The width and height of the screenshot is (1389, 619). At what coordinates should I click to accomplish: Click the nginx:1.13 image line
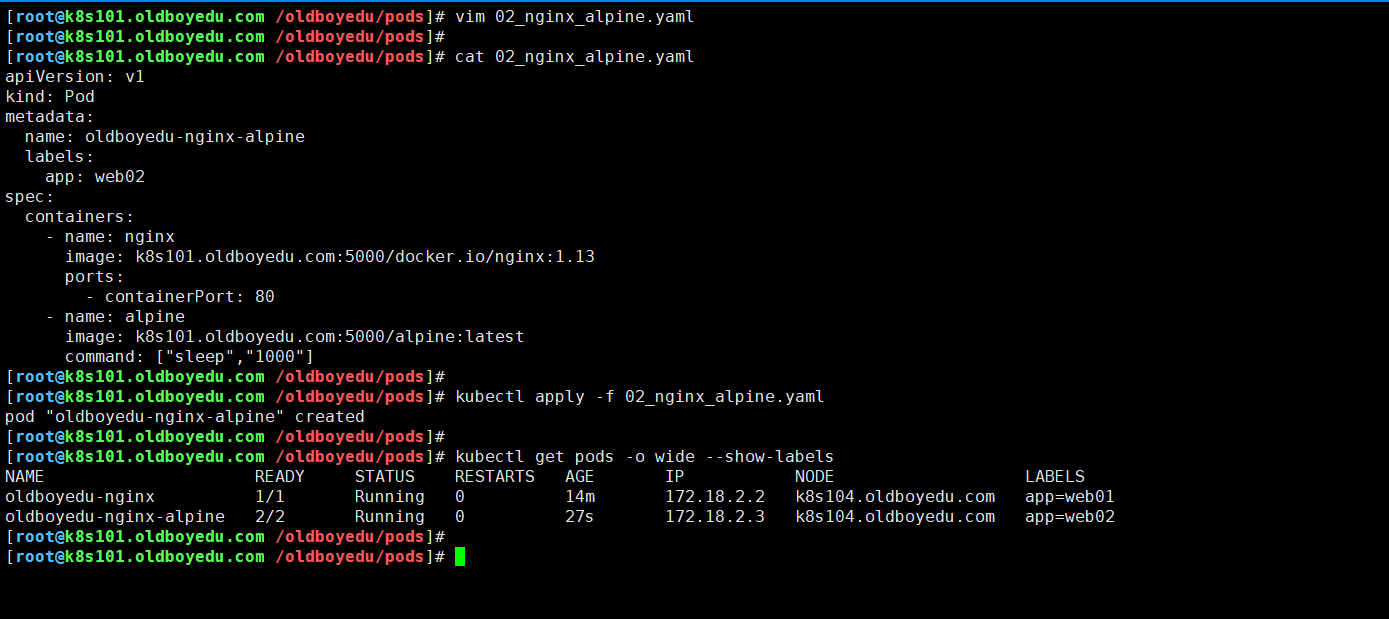pos(330,256)
